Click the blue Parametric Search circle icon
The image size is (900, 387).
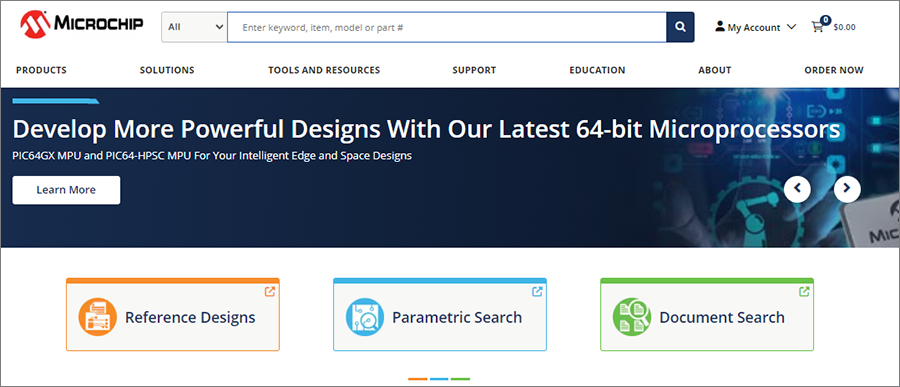click(364, 317)
